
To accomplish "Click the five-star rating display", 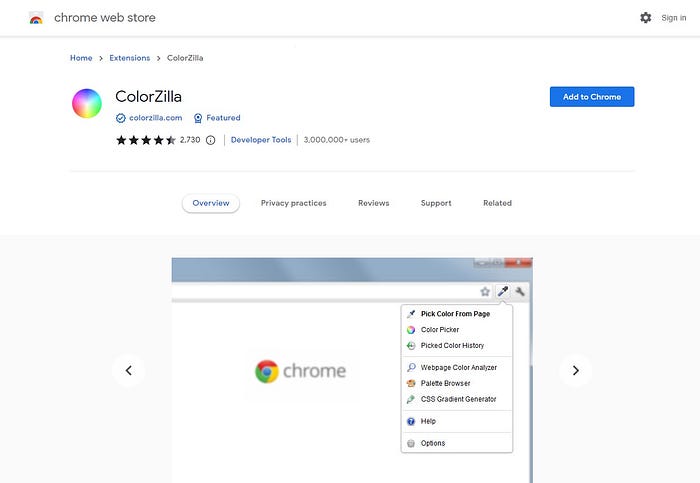I will click(x=146, y=140).
